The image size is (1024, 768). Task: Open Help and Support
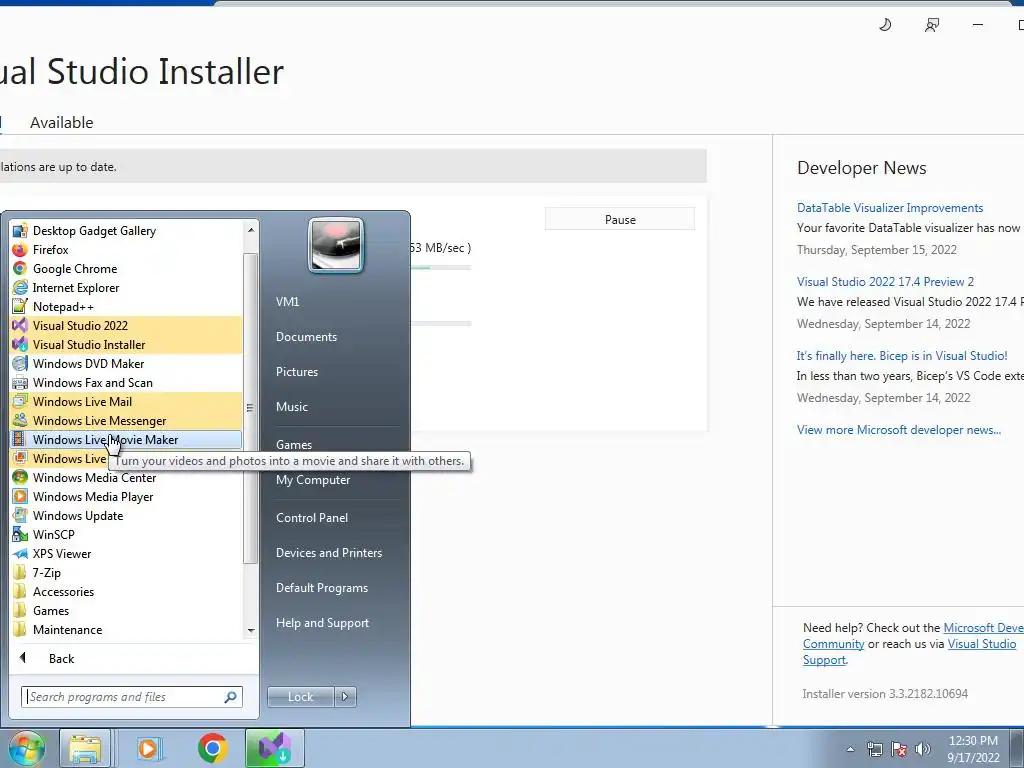[322, 622]
